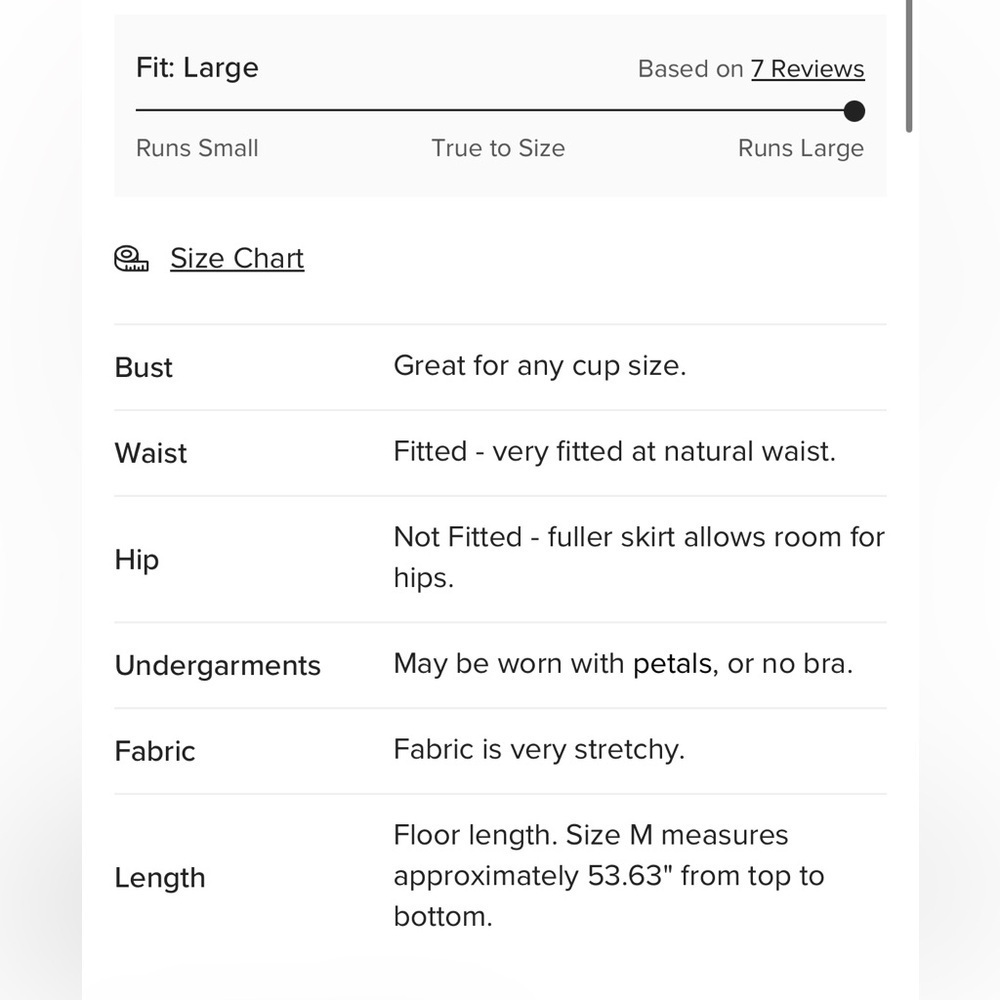Click the 'Great for any cup size' text
Image resolution: width=1000 pixels, height=1000 pixels.
[x=540, y=366]
